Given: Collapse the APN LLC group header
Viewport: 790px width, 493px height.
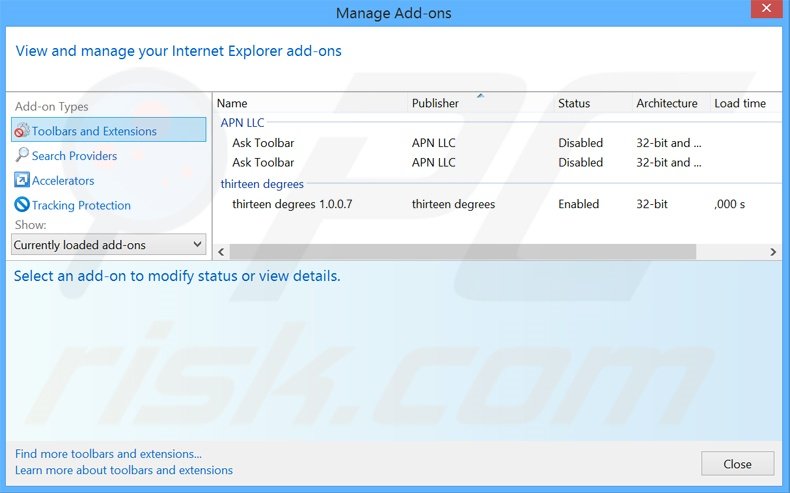Looking at the screenshot, I should click(x=242, y=122).
